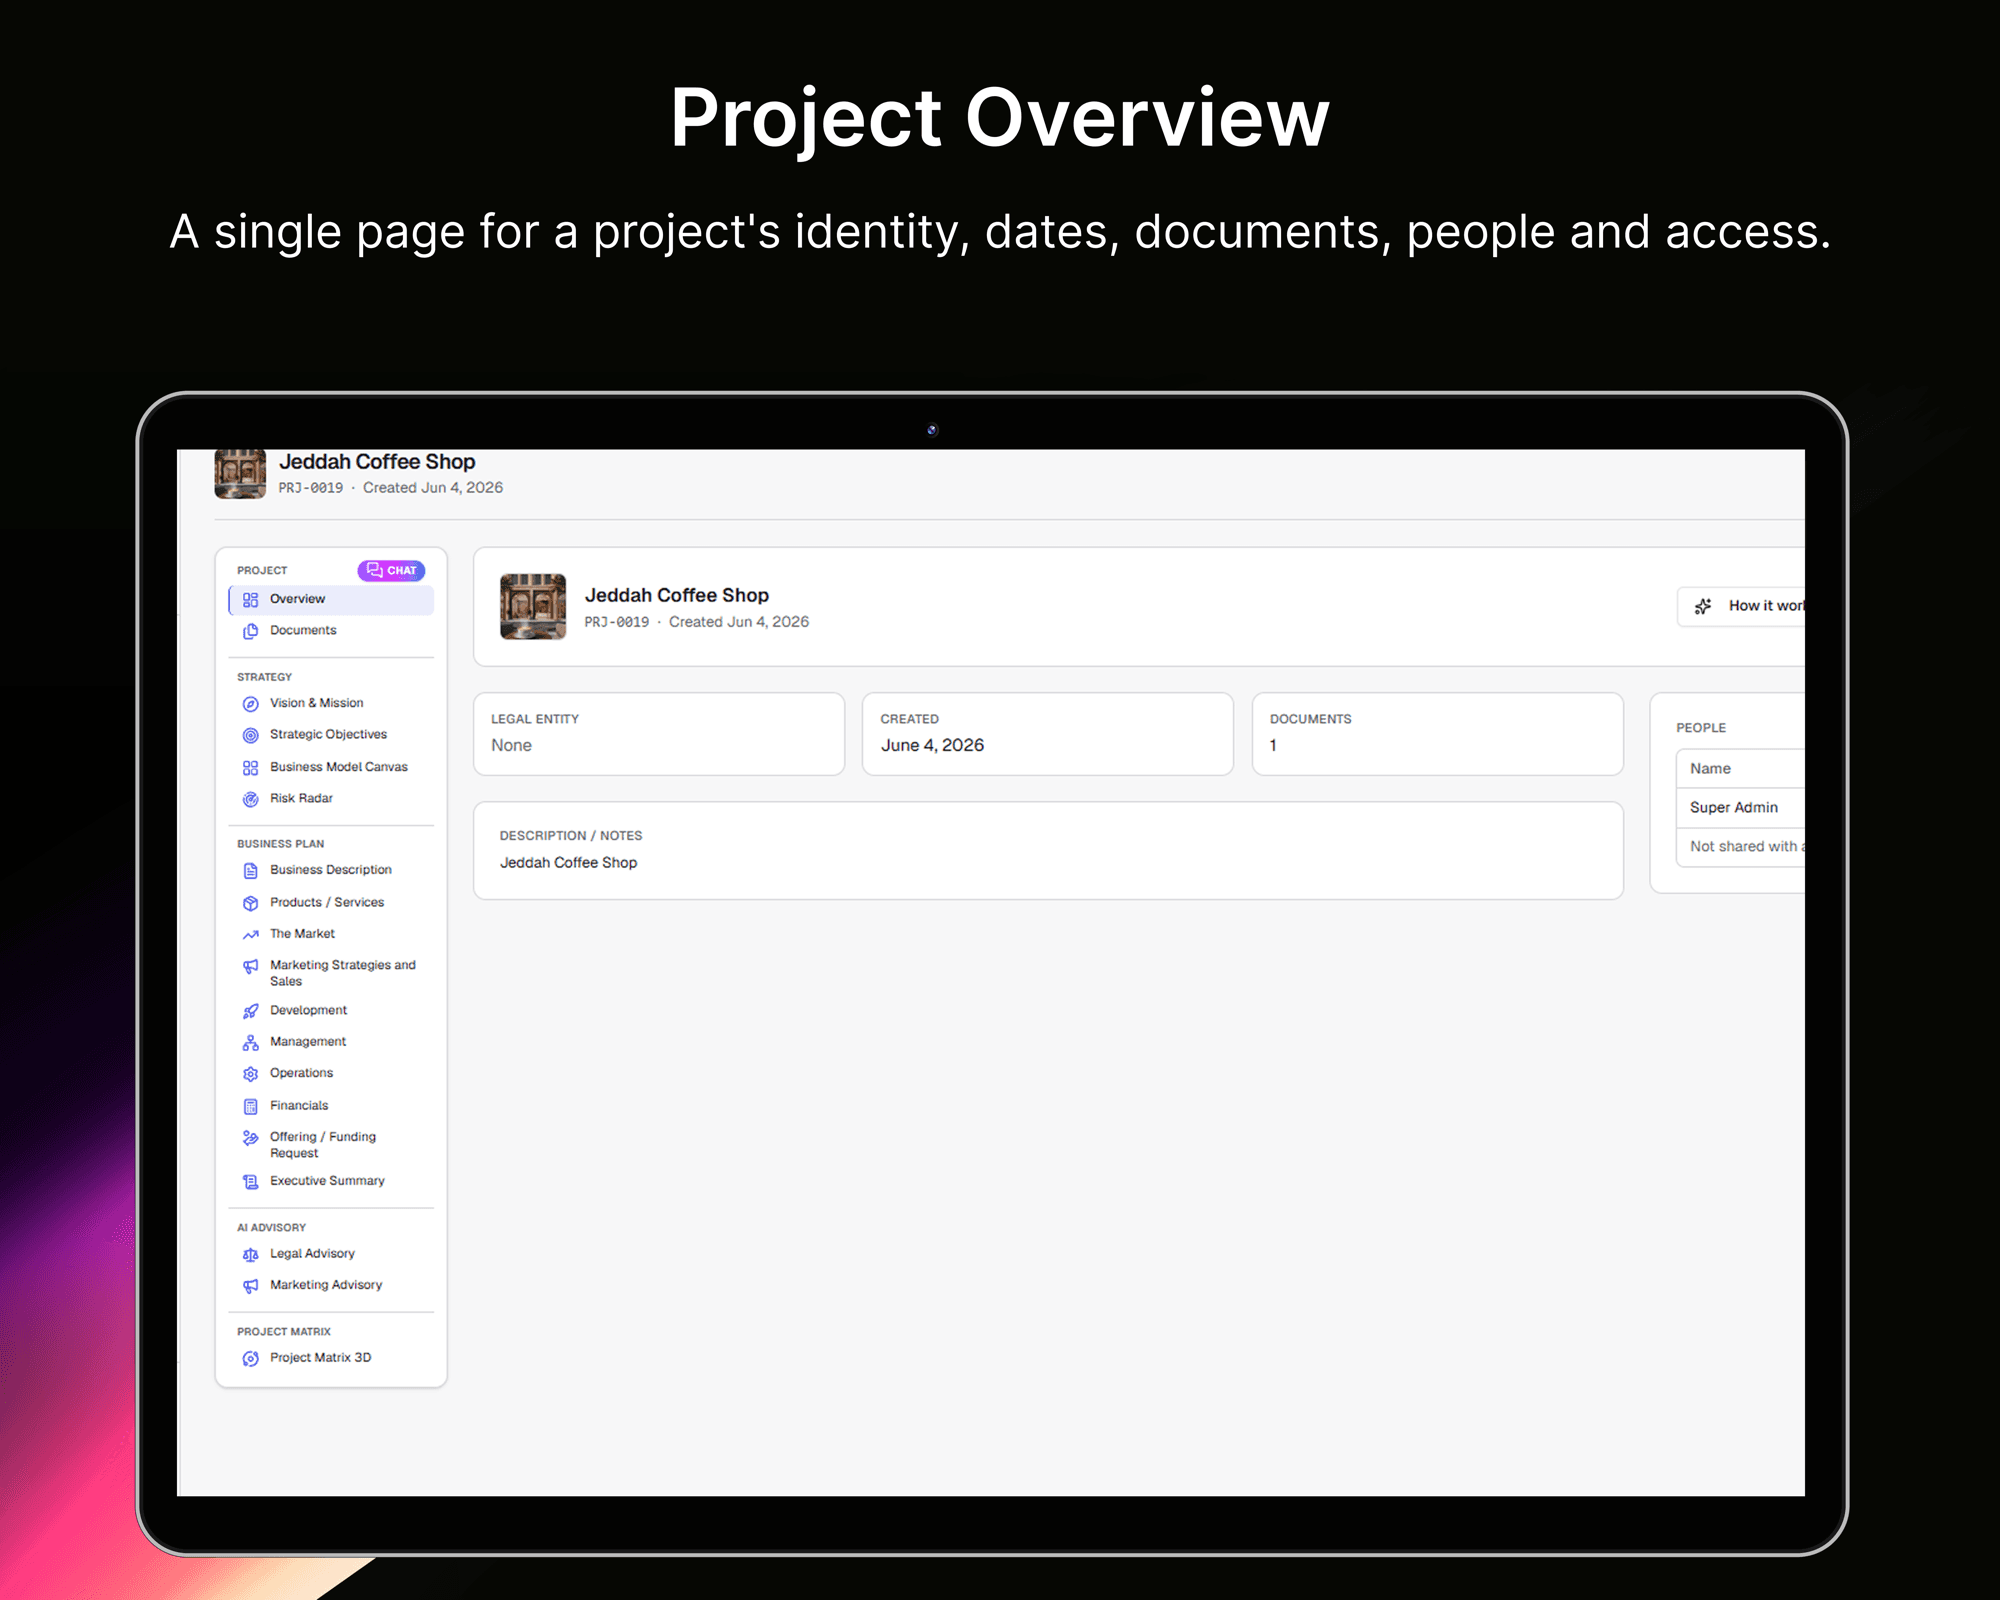Click the Description / Notes text Jeddah Coffee Shop

pos(568,862)
